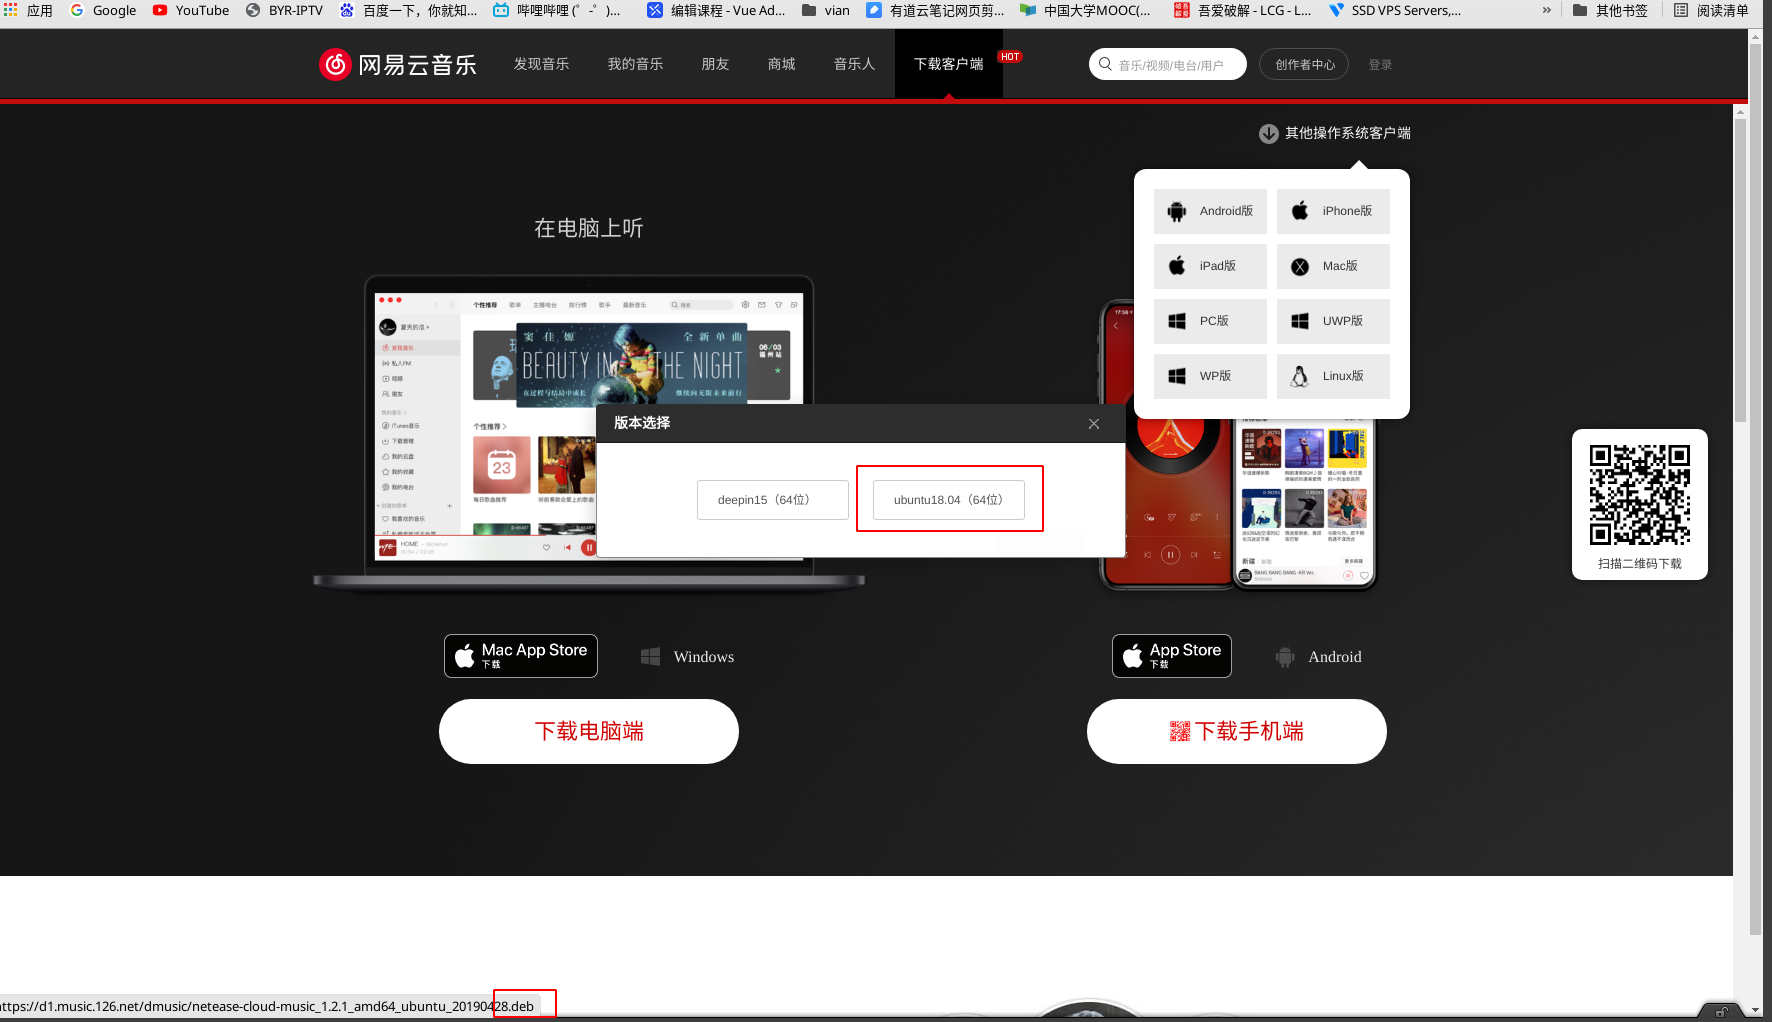1772x1022 pixels.
Task: Select the Linux版 client option
Action: pos(1333,376)
